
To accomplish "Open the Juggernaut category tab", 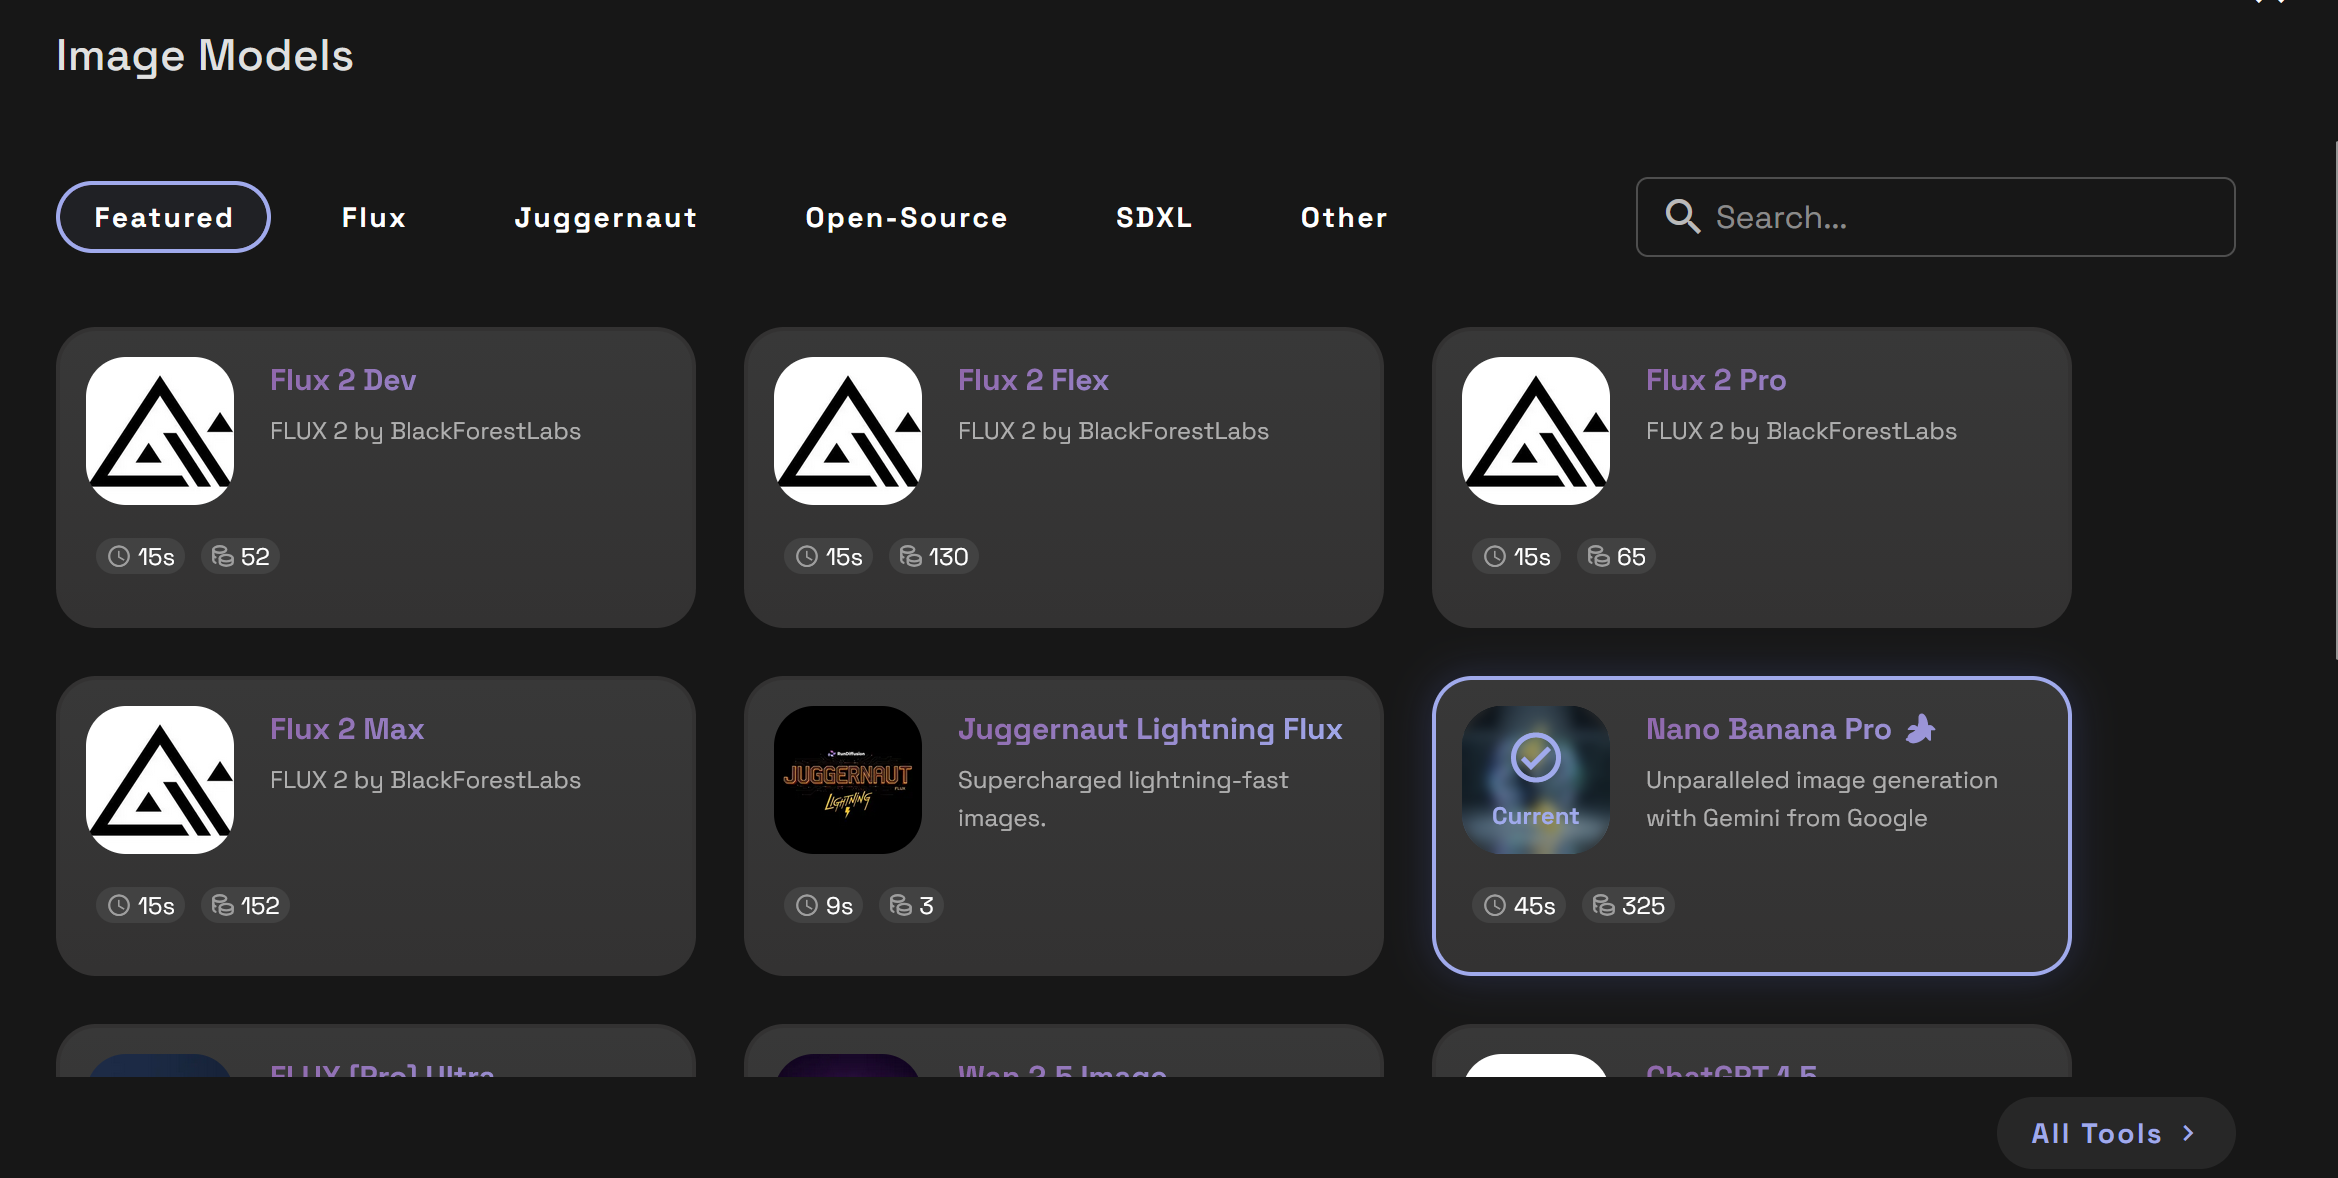I will pos(606,217).
